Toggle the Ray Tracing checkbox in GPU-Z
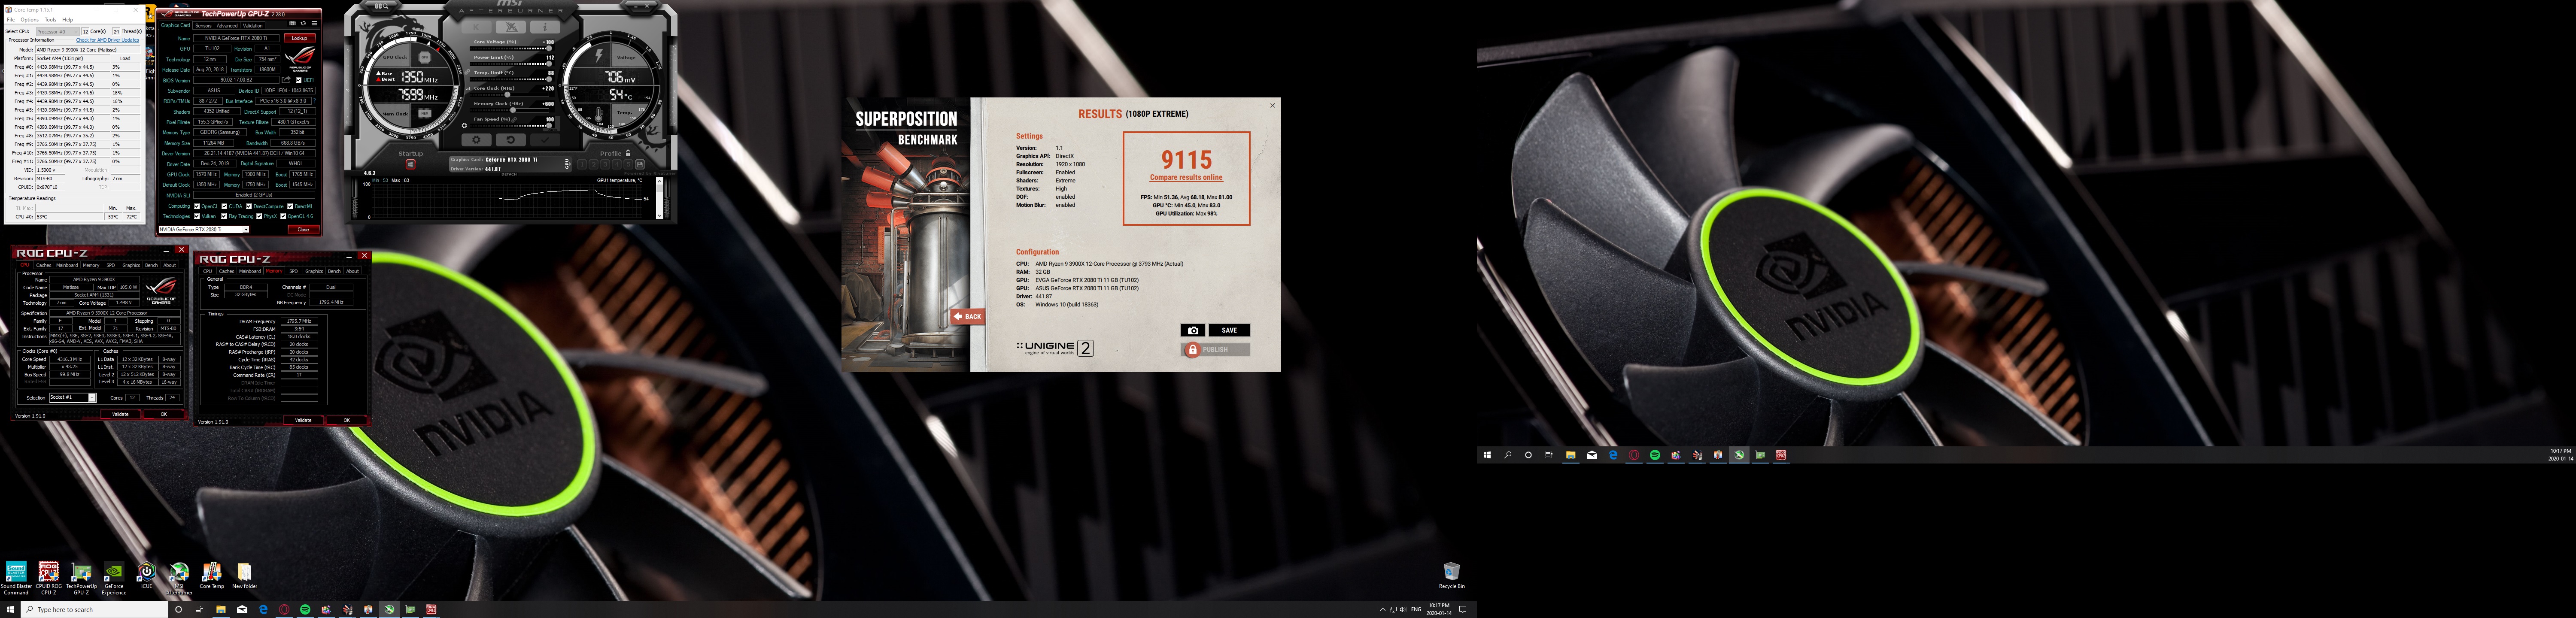The width and height of the screenshot is (2576, 618). [x=224, y=216]
